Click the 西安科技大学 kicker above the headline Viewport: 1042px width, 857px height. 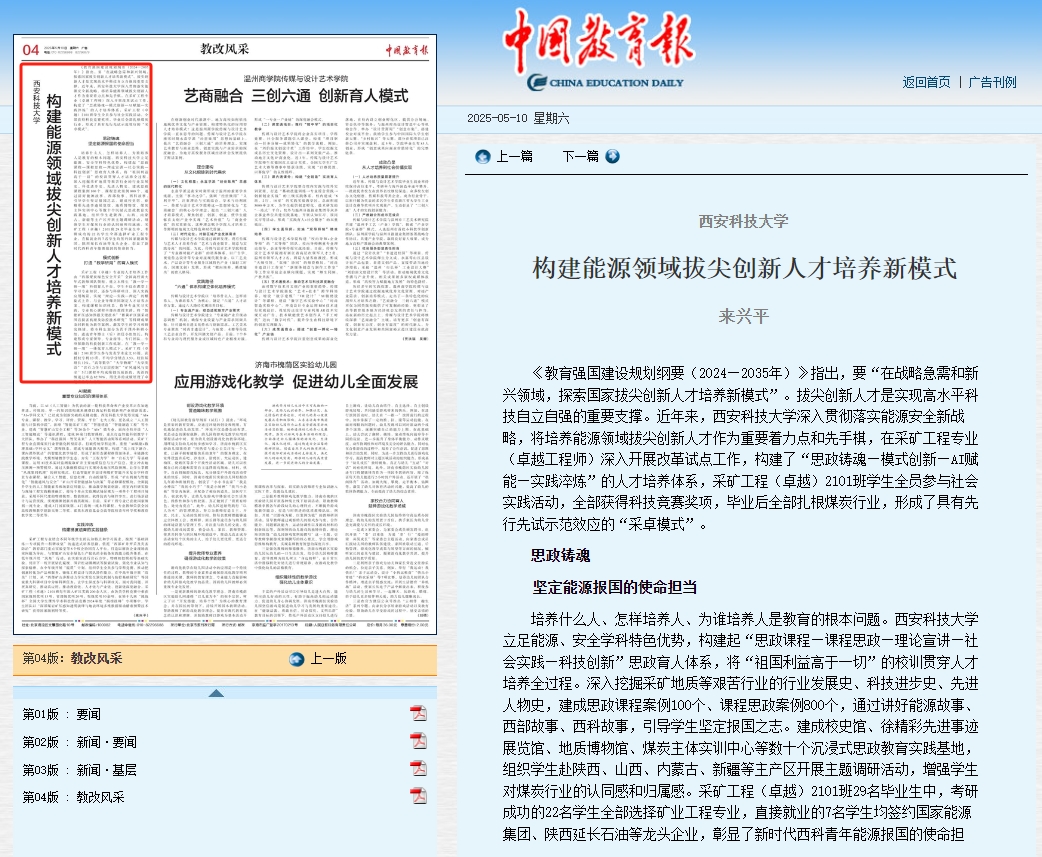click(744, 221)
